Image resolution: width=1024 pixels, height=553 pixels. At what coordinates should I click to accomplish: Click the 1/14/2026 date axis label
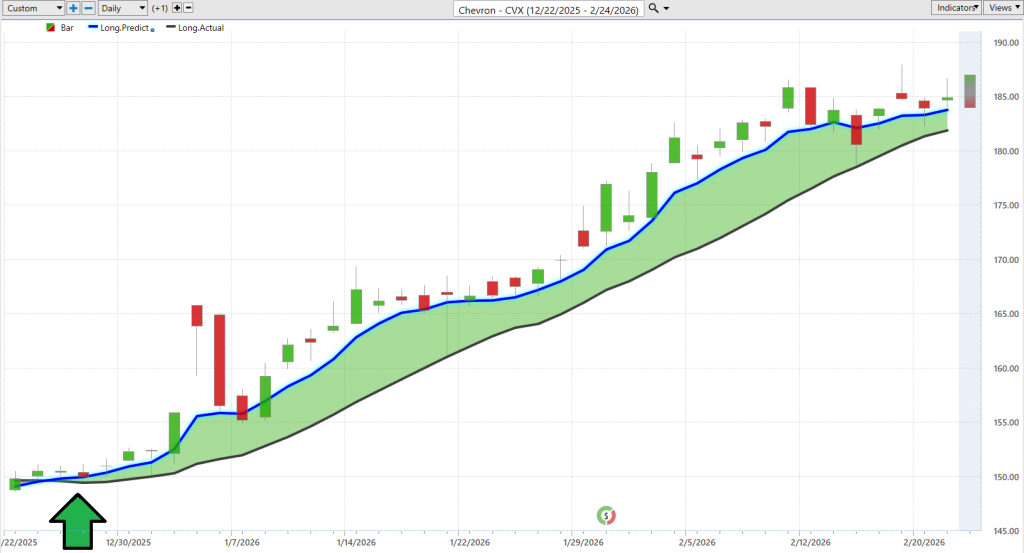[x=356, y=543]
